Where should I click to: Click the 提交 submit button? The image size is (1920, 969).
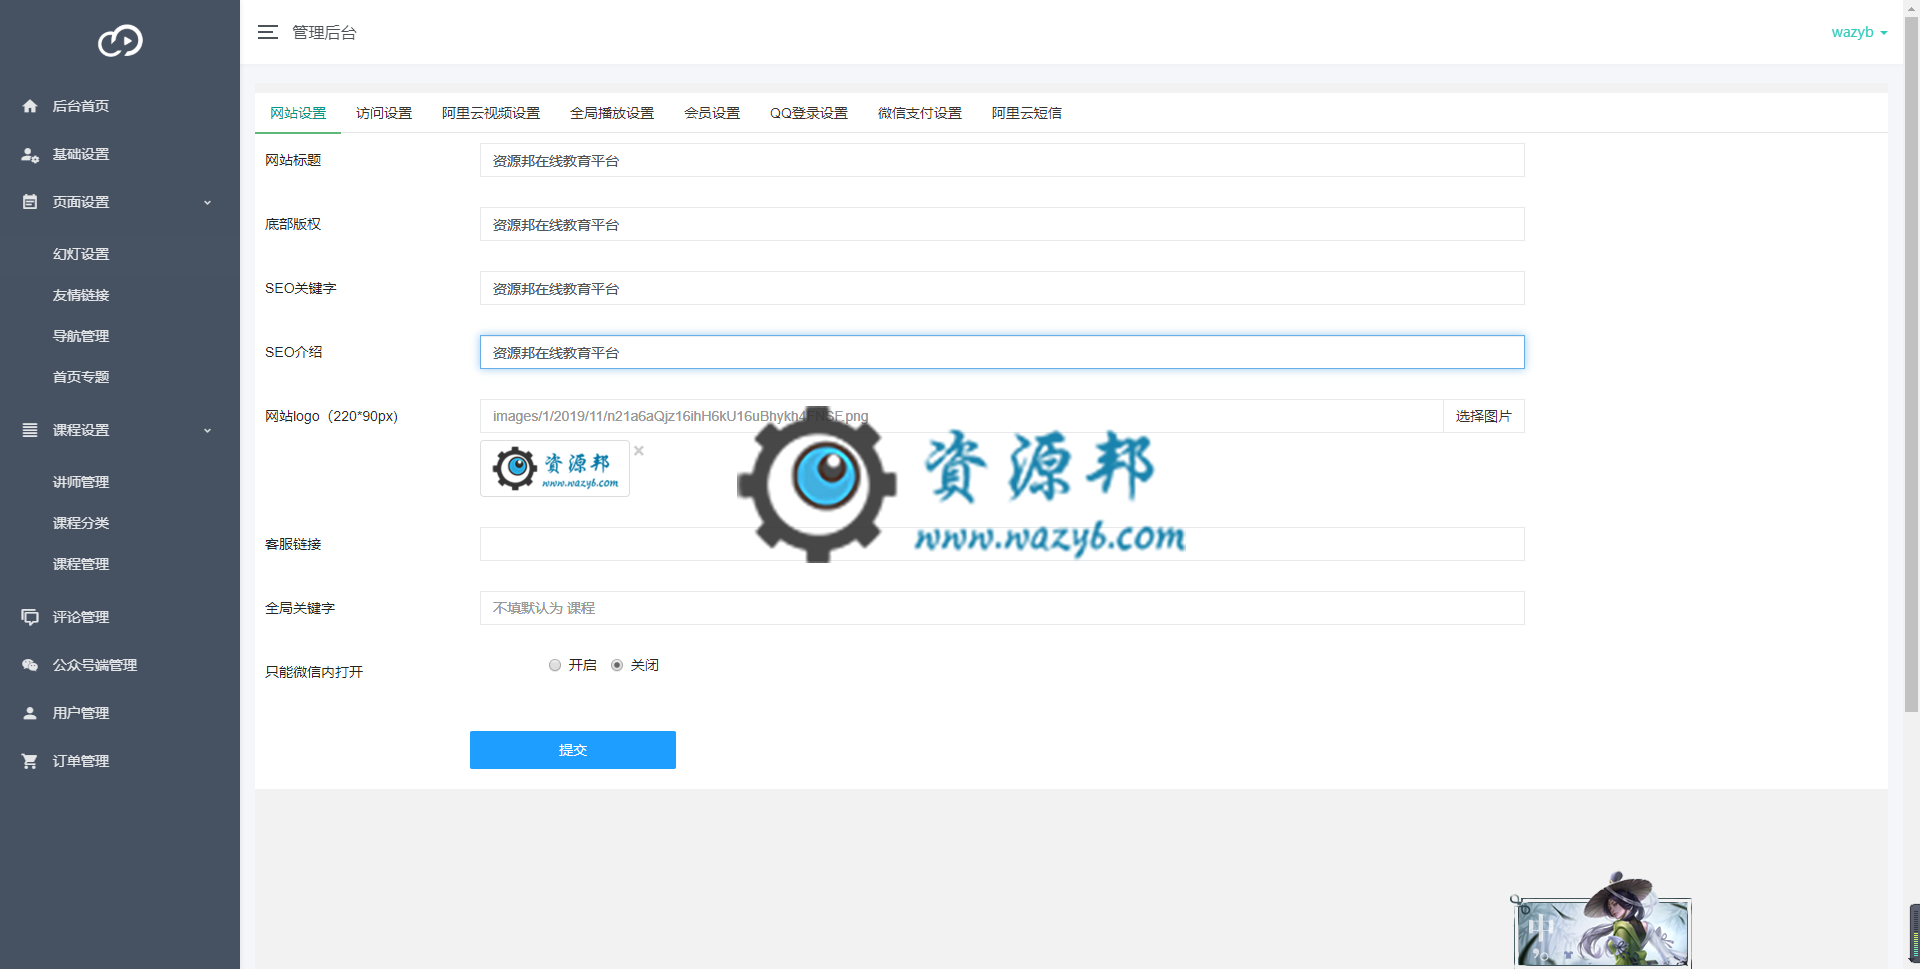[573, 750]
